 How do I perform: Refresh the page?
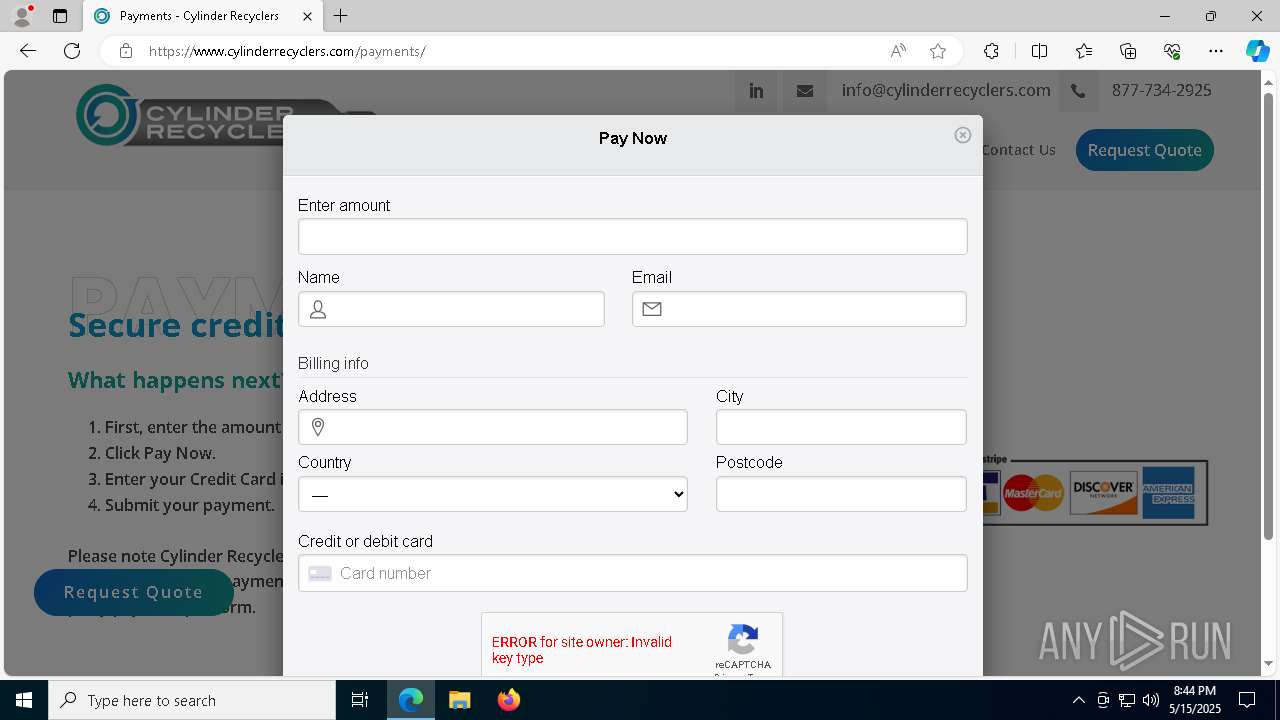click(x=72, y=51)
